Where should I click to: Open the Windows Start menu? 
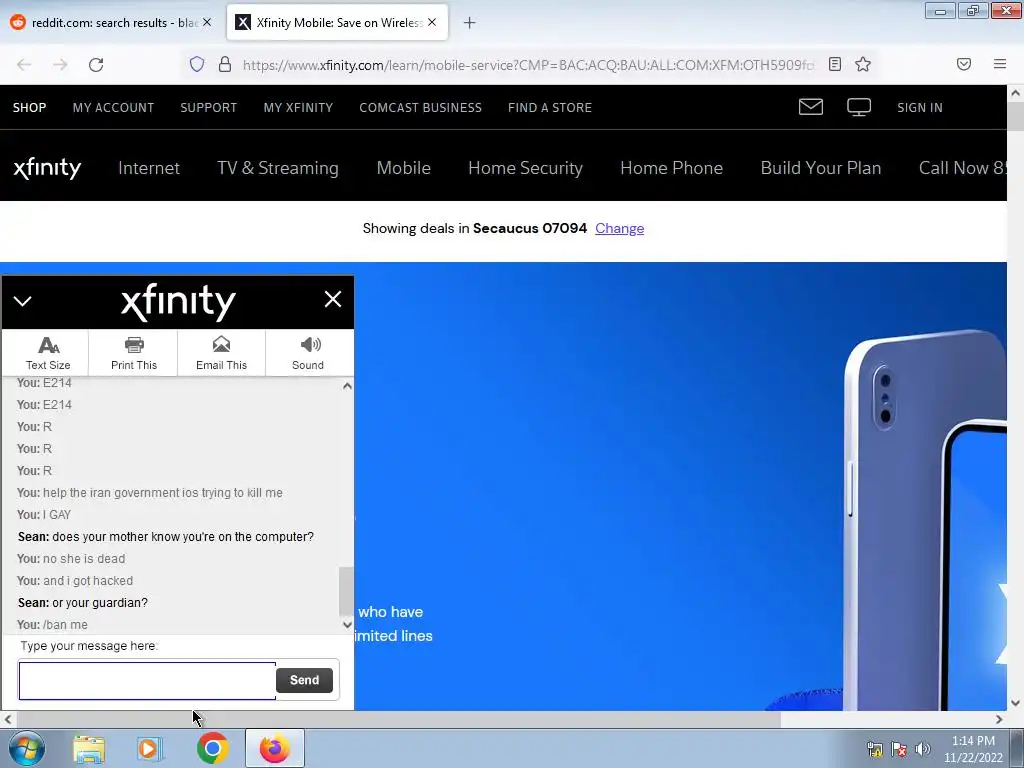coord(26,748)
